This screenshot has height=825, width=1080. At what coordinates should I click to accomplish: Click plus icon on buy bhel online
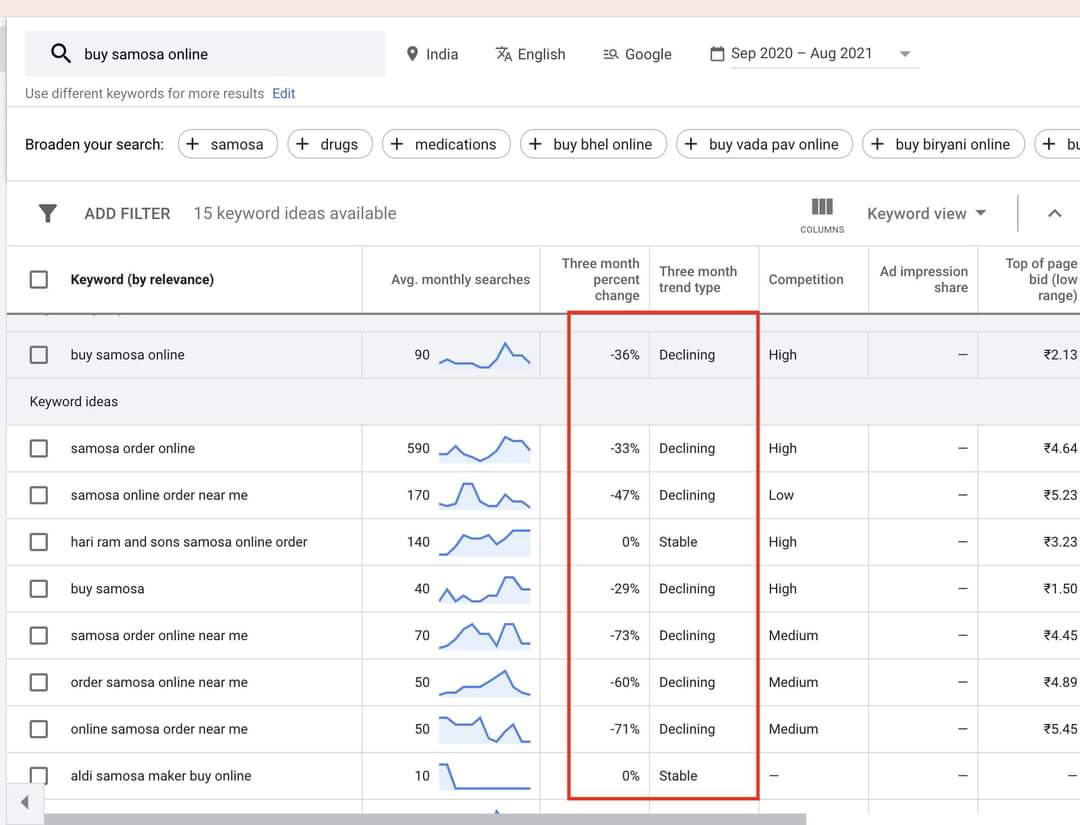click(535, 144)
